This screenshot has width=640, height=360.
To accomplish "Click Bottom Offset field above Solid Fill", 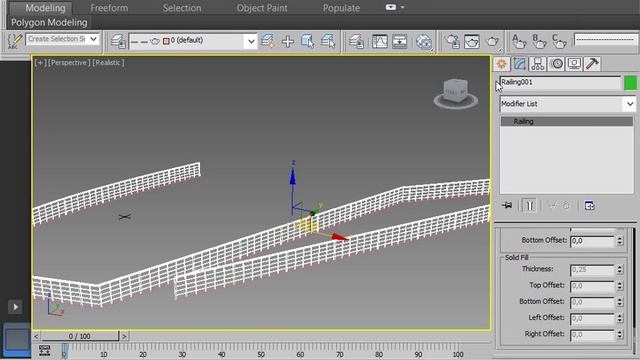I will 592,241.
